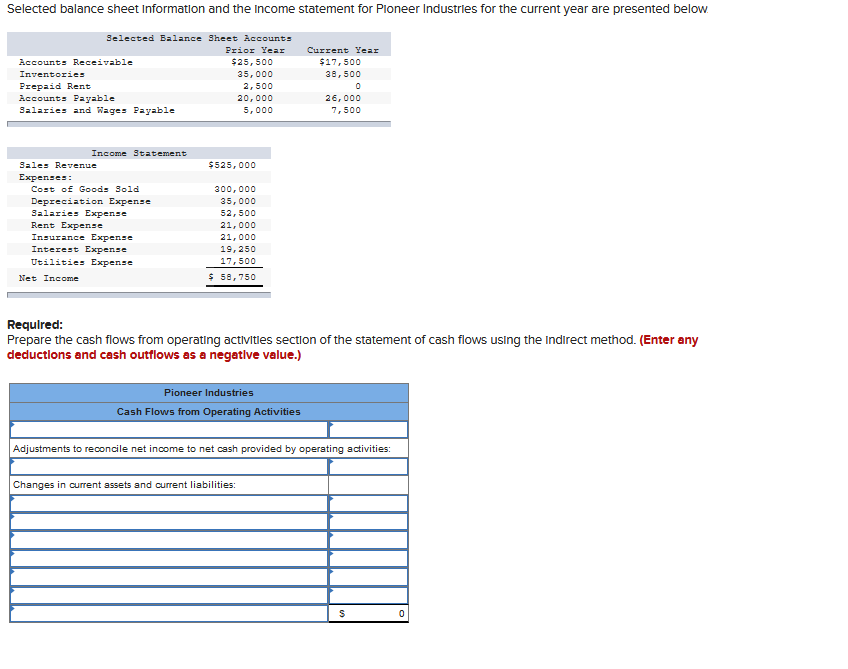The height and width of the screenshot is (669, 848).
Task: Click the $25,500 Accounts Receivable prior year value
Action: point(252,62)
